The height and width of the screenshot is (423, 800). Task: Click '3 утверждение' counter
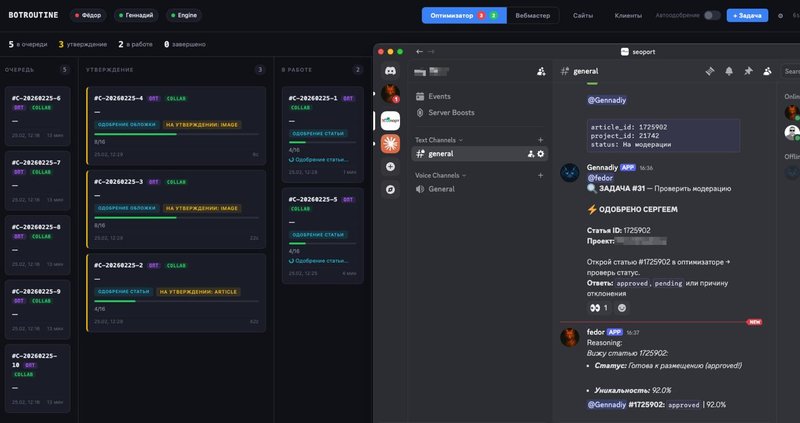coord(83,44)
